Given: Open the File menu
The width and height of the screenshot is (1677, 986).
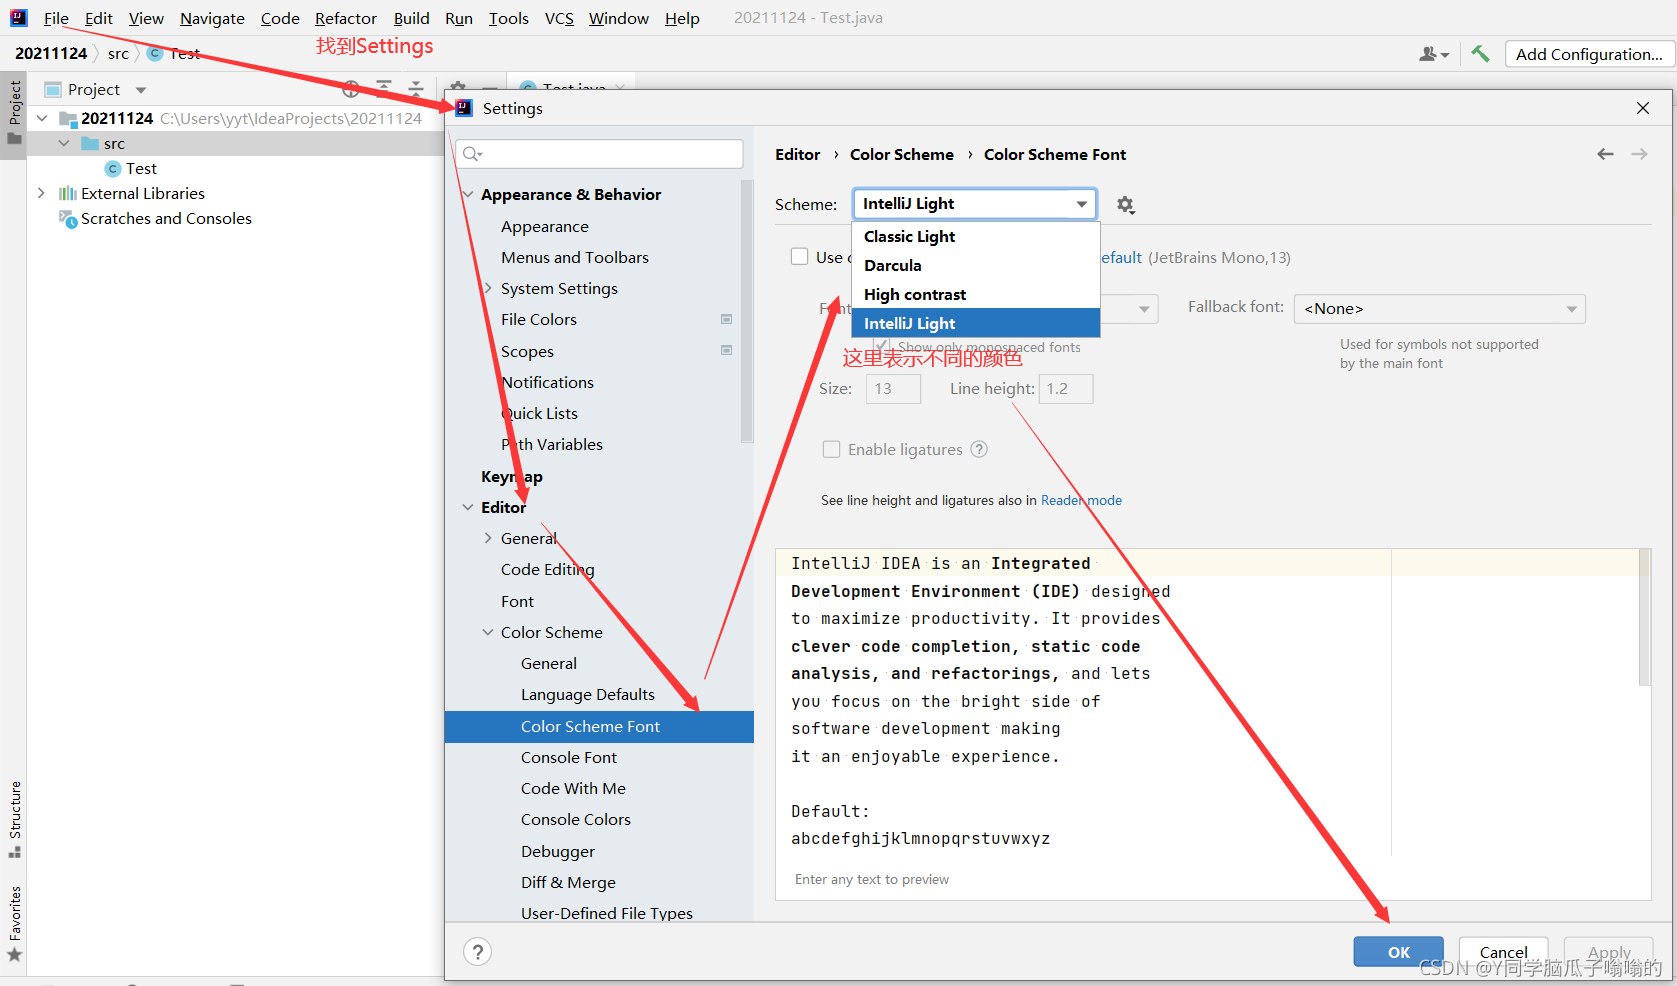Looking at the screenshot, I should click(56, 18).
